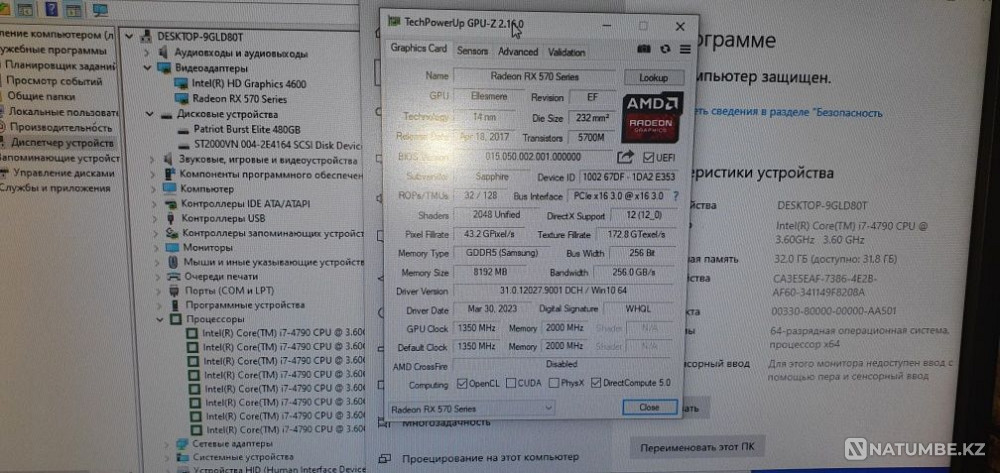Screen dimensions: 1000x473
Task: Toggle the CUDA checkbox
Action: pyautogui.click(x=511, y=383)
